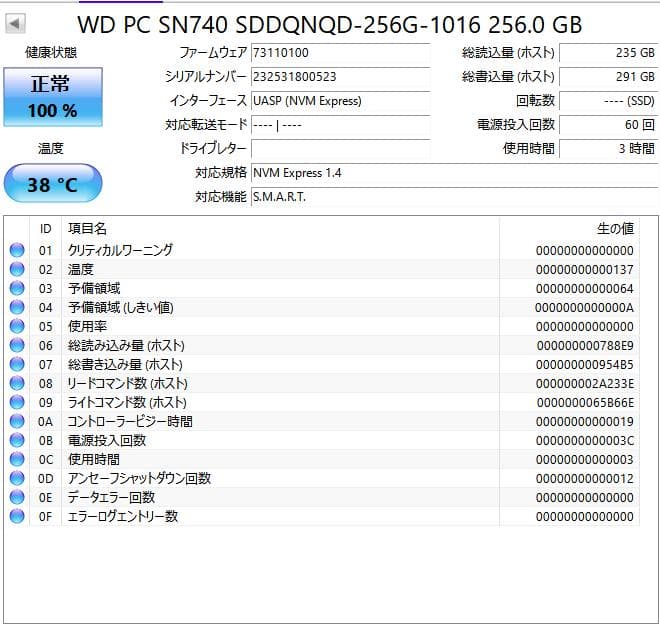Click the interface field UASP (NVM Express)
This screenshot has width=660, height=627.
click(341, 101)
